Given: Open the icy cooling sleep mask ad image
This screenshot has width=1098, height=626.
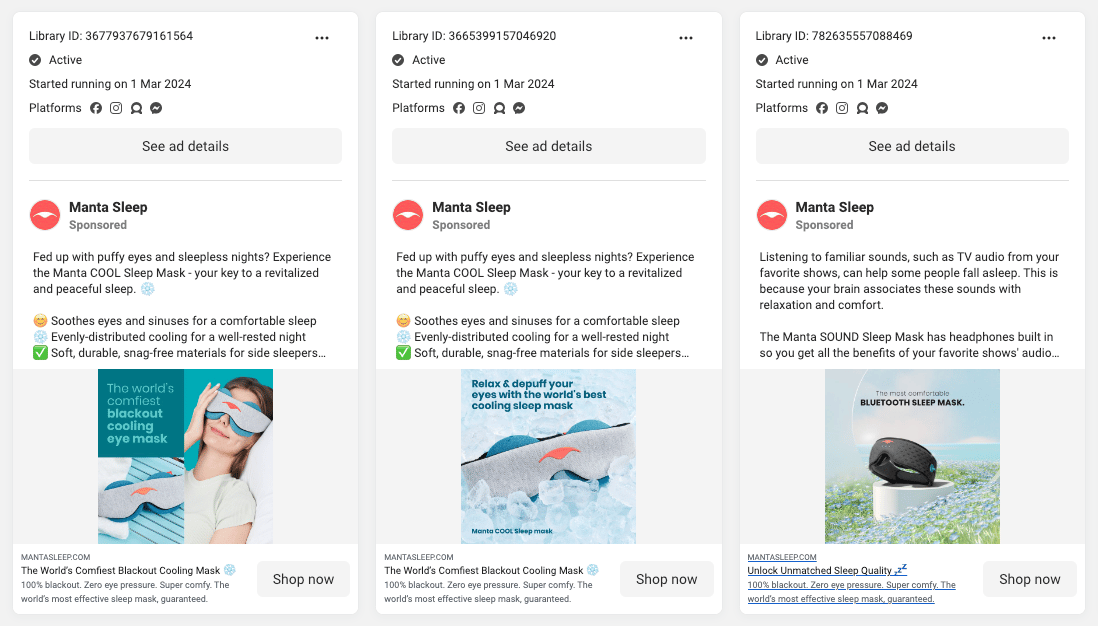Looking at the screenshot, I should 548,457.
